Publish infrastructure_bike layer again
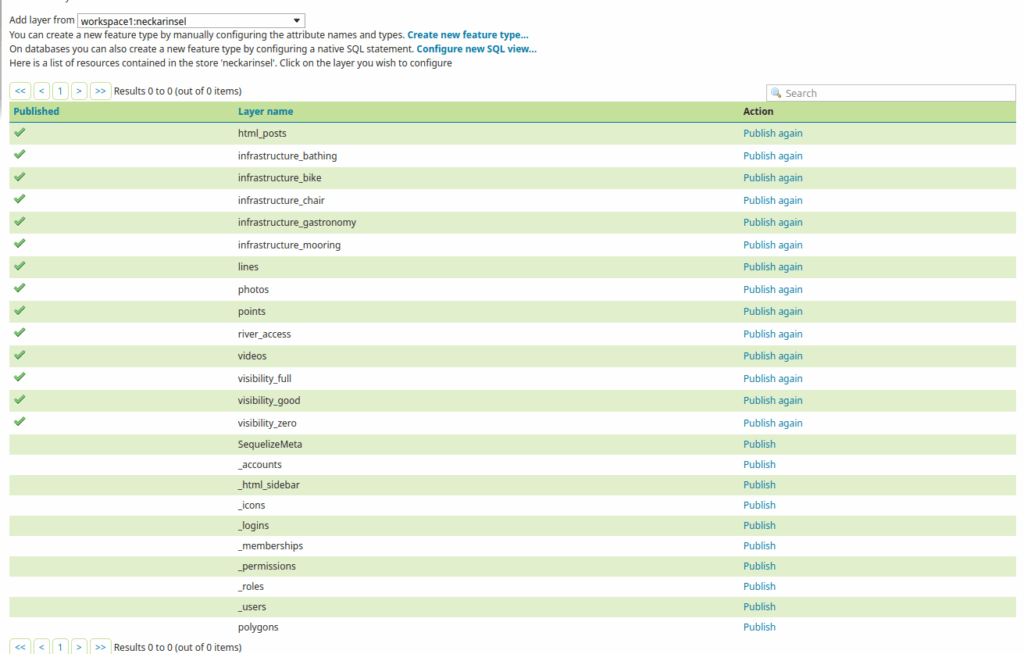The width and height of the screenshot is (1024, 654). click(773, 178)
